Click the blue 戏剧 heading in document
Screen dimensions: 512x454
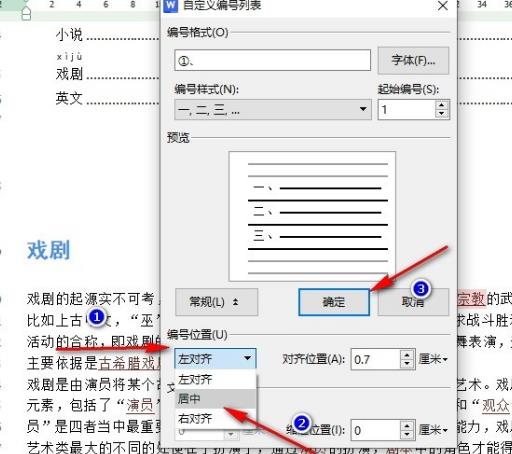point(49,250)
